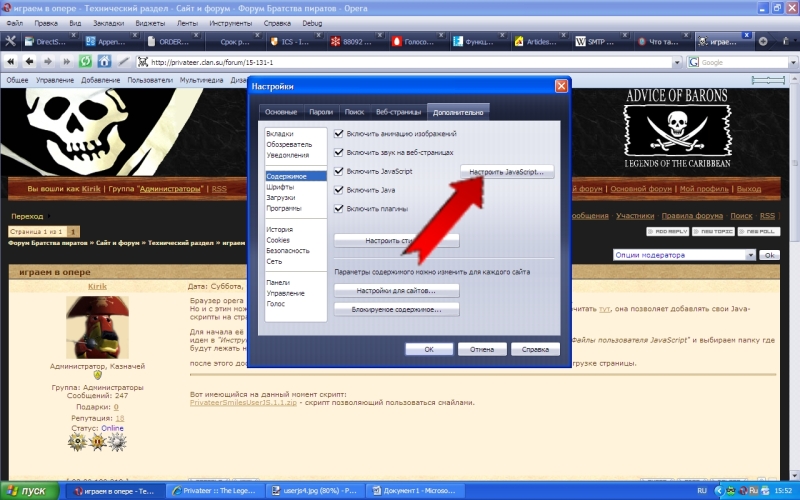
Task: Close the 'DirectS...' tab with its X
Action: (73, 35)
